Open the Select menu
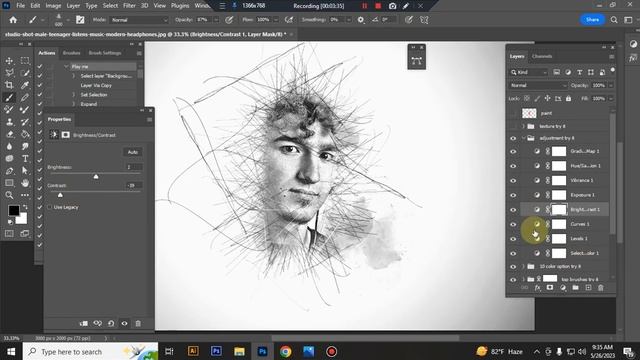 [110, 6]
